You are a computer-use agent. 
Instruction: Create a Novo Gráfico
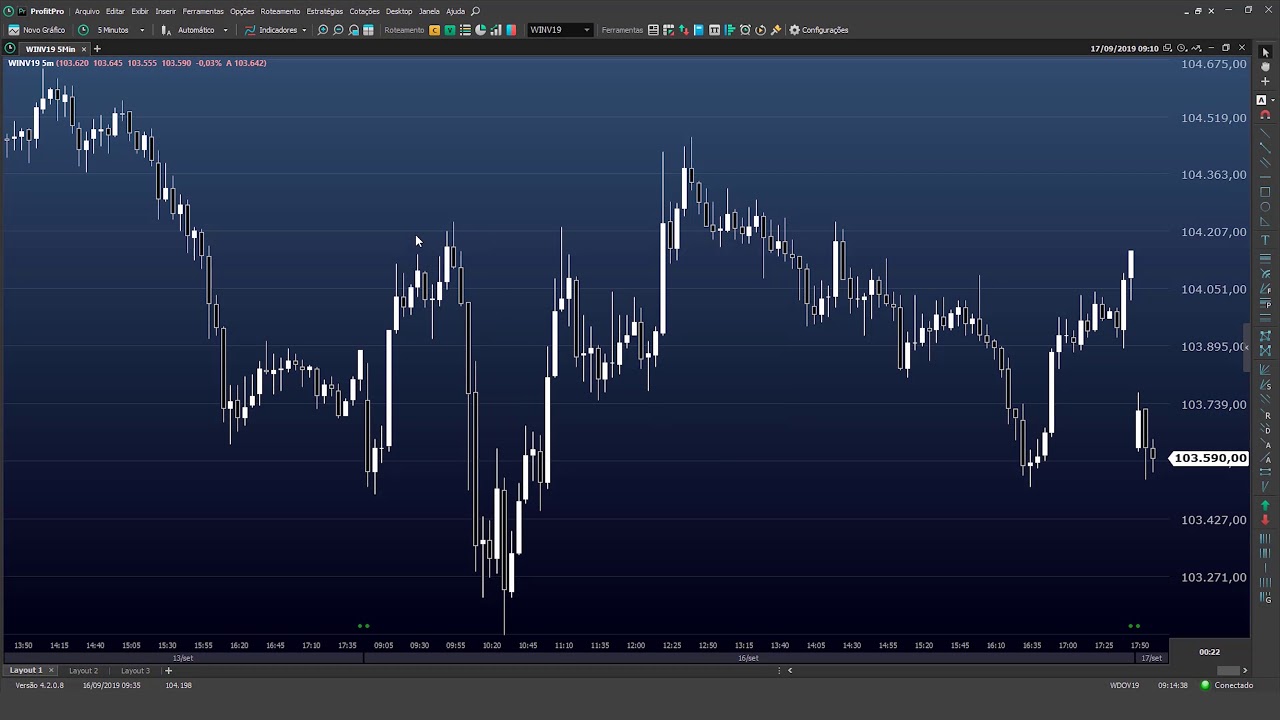click(37, 30)
